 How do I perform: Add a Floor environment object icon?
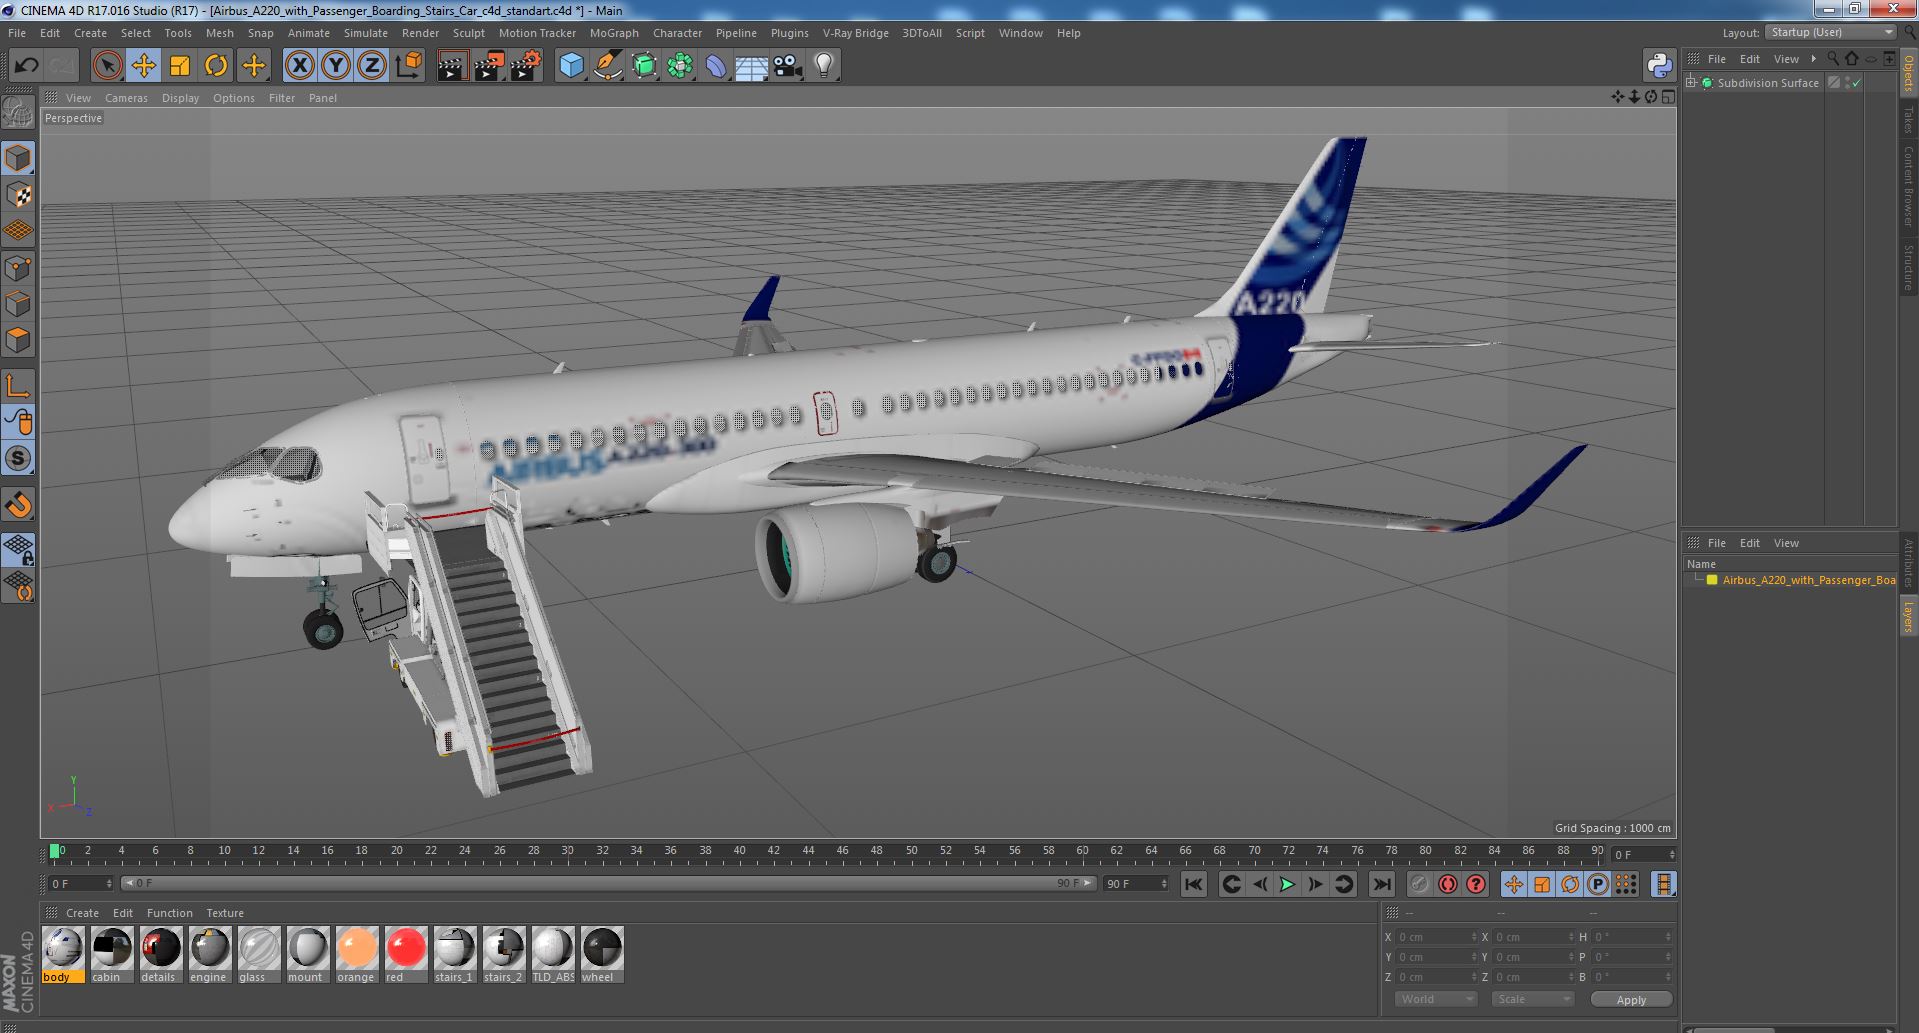coord(751,66)
